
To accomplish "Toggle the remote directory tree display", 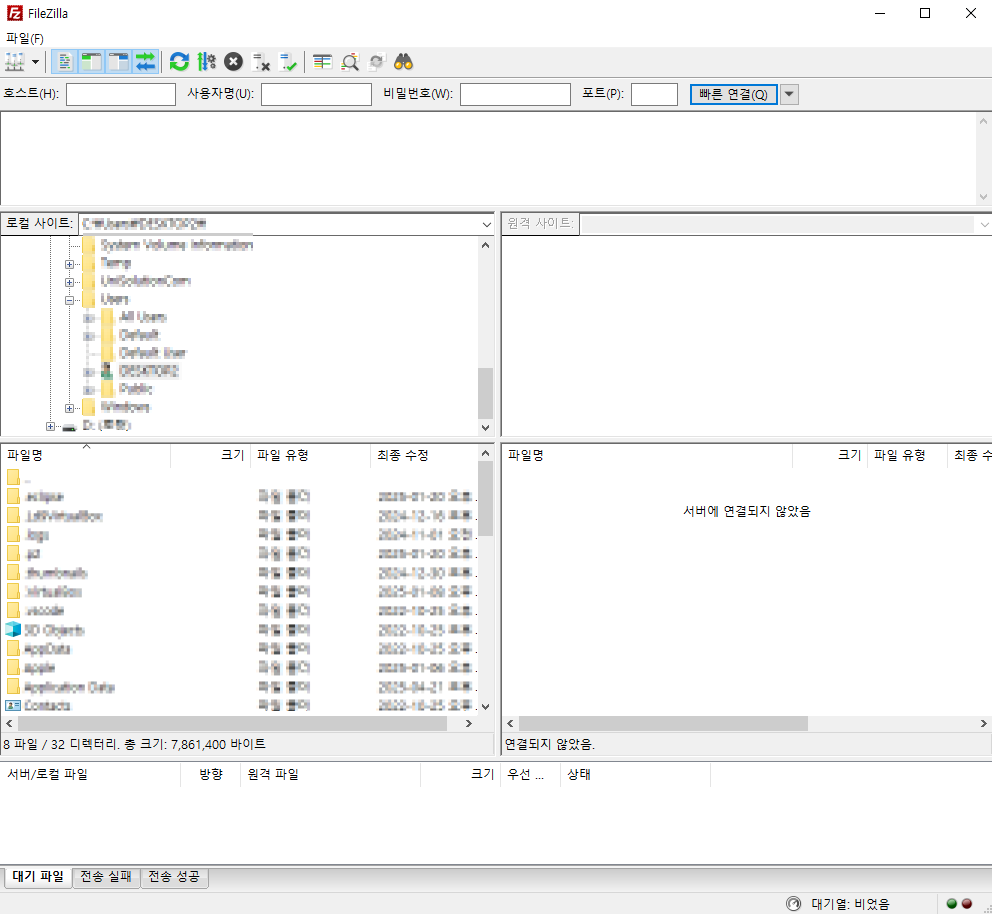I will [118, 62].
